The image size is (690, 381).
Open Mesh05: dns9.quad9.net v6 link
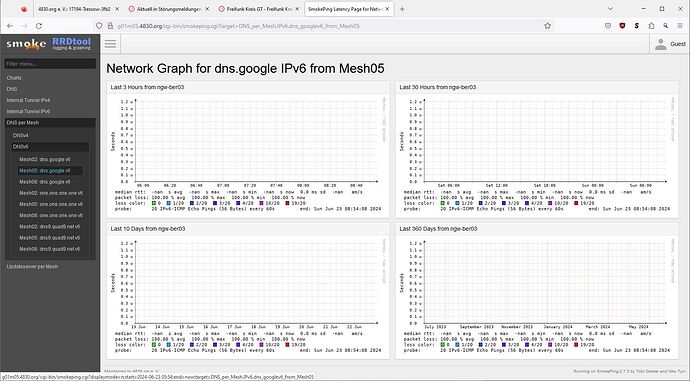49,238
